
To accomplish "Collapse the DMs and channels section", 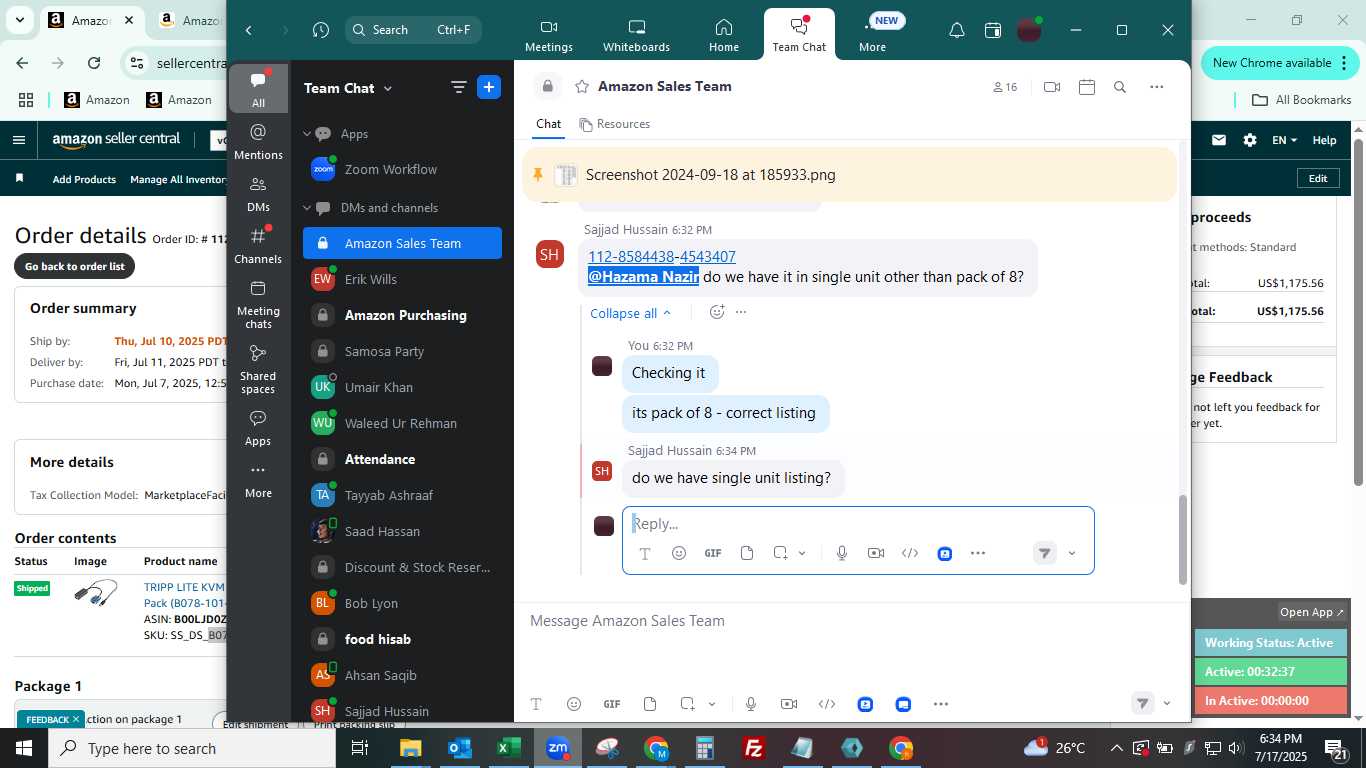I will click(x=308, y=207).
